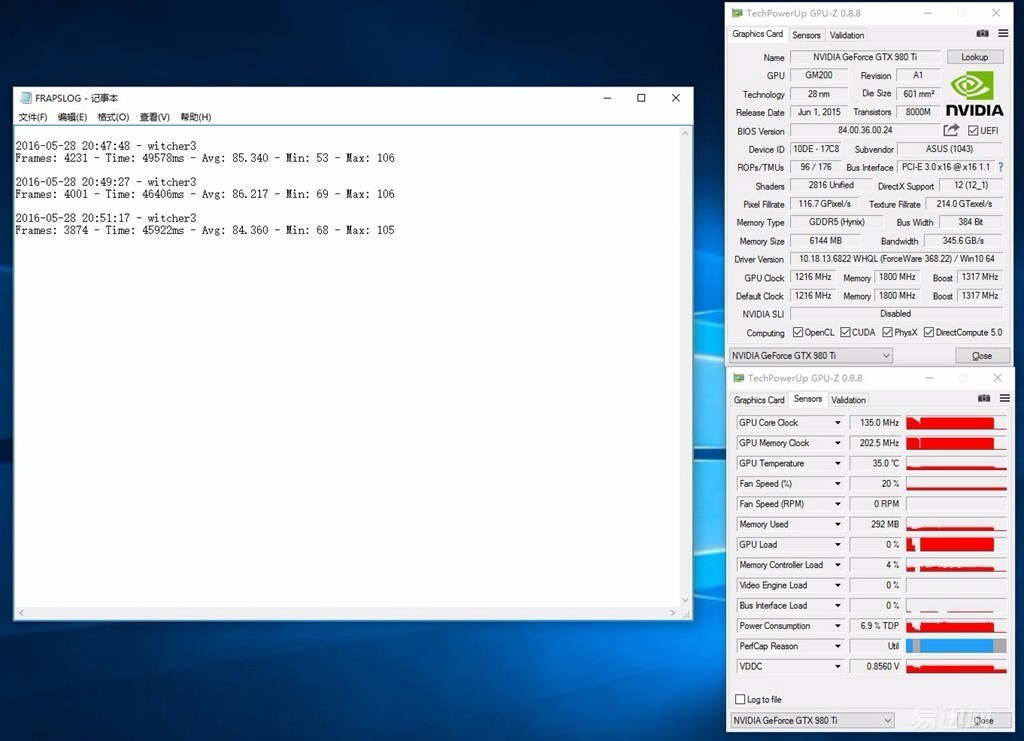Click the GPU-Z app icon in upper window title bar

tap(737, 12)
